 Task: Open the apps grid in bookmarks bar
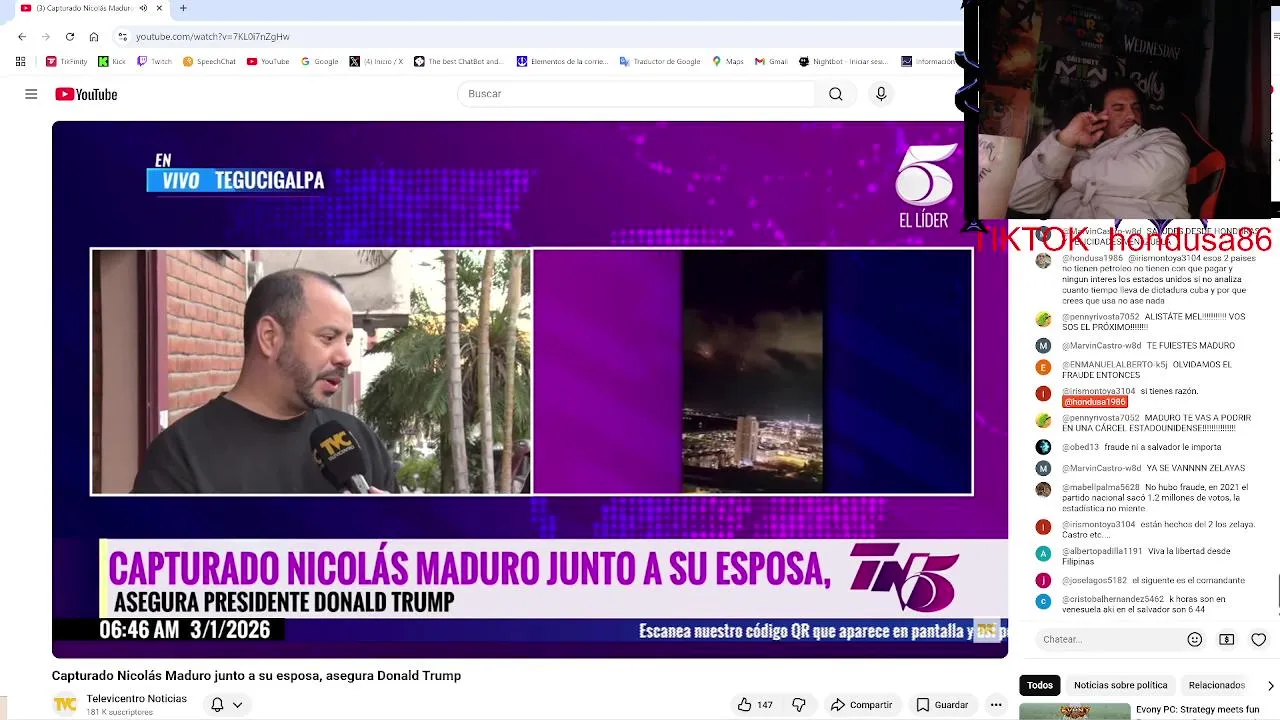click(x=20, y=61)
